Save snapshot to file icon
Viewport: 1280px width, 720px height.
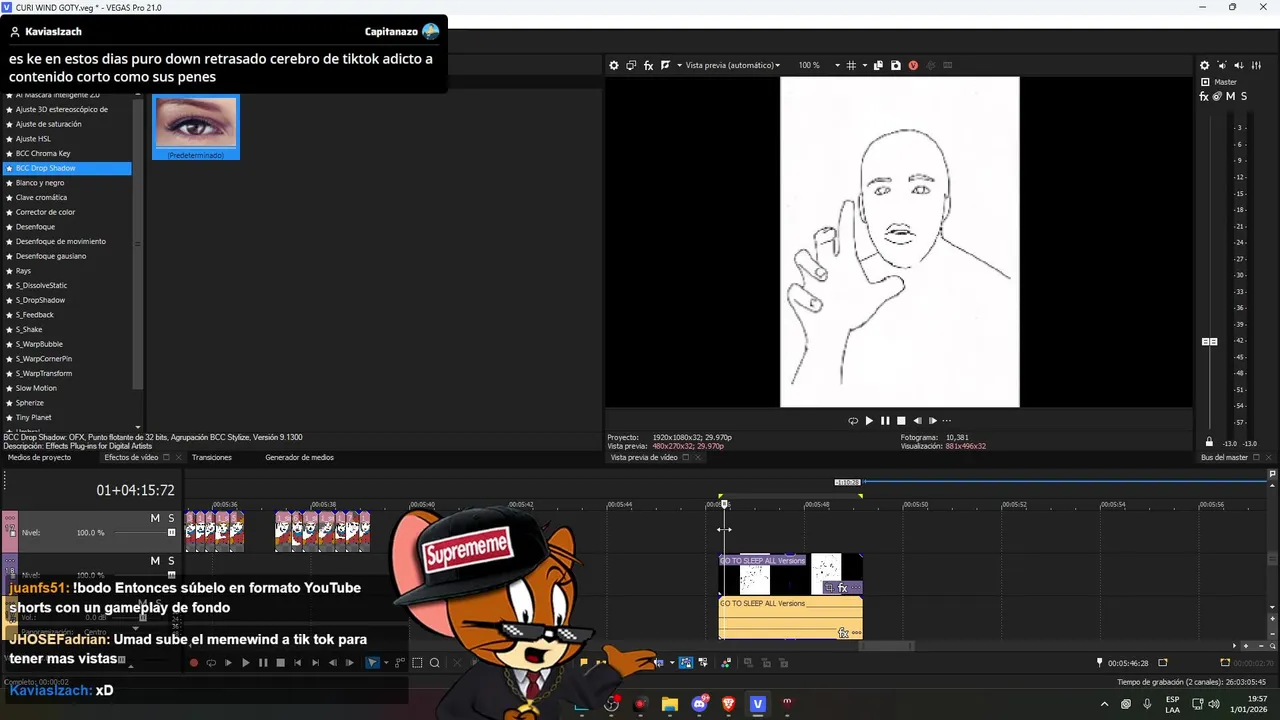pyautogui.click(x=896, y=65)
